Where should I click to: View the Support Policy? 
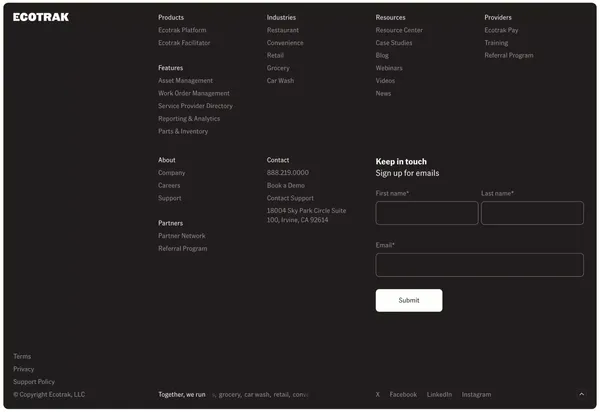point(34,381)
